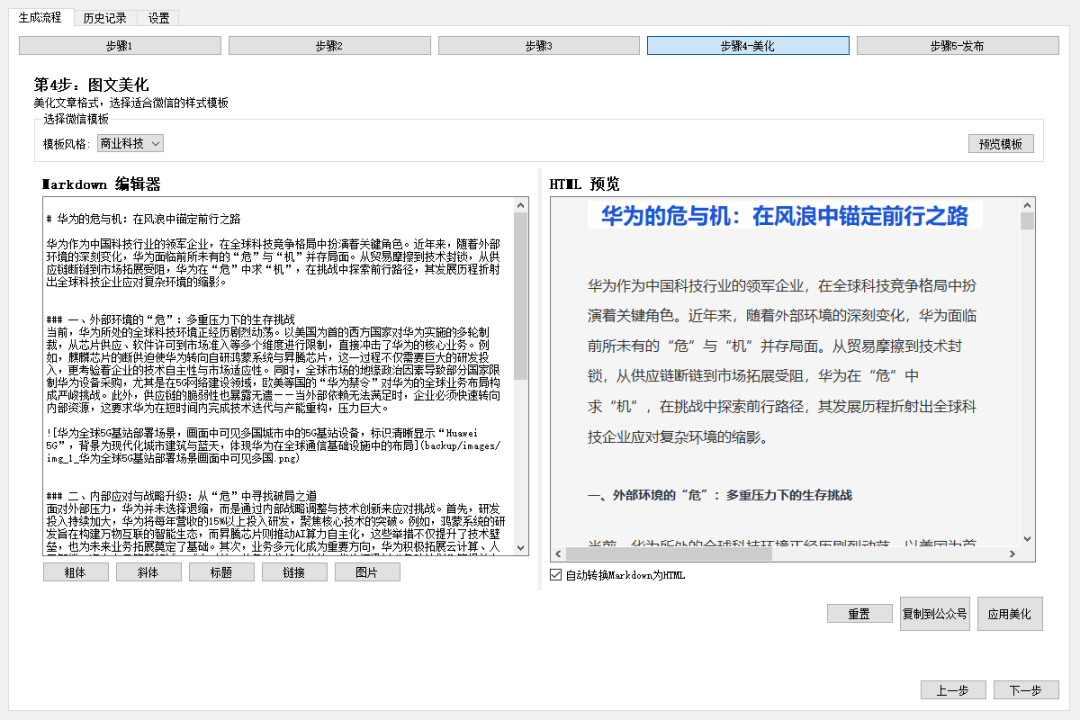Click Markdown editor scrollbar down arrow

pyautogui.click(x=521, y=548)
